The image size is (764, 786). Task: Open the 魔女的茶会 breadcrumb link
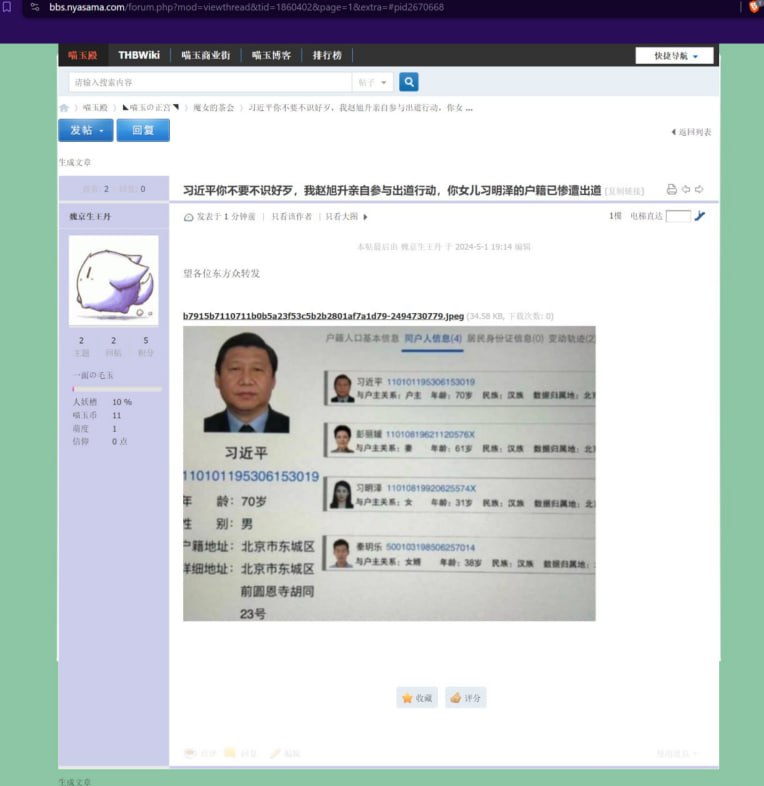(214, 108)
